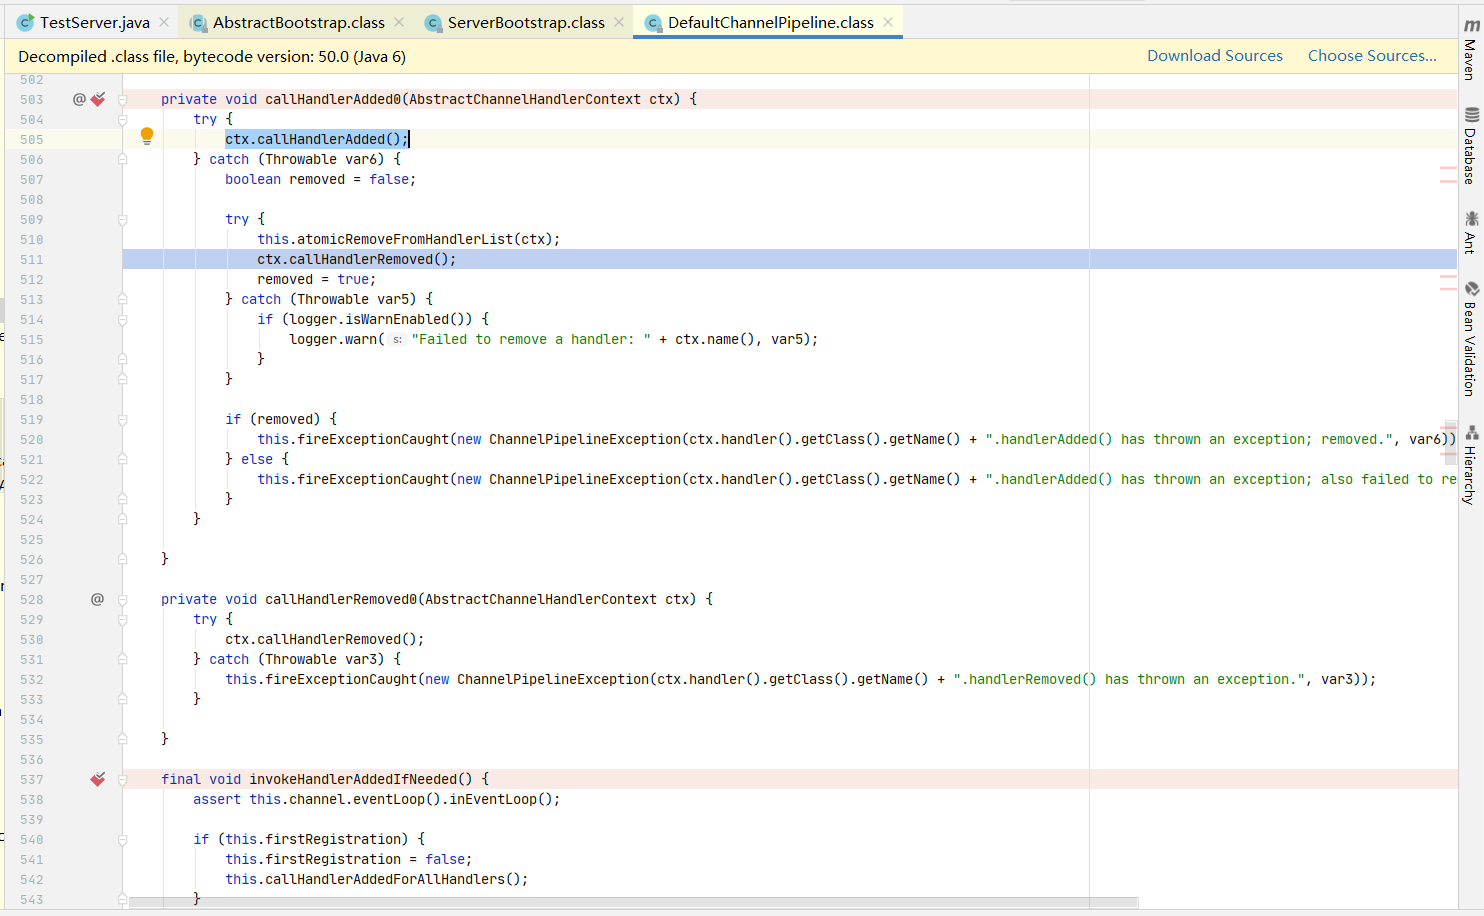Image resolution: width=1484 pixels, height=916 pixels.
Task: Click "removed = true;" on line 512
Action: (316, 279)
